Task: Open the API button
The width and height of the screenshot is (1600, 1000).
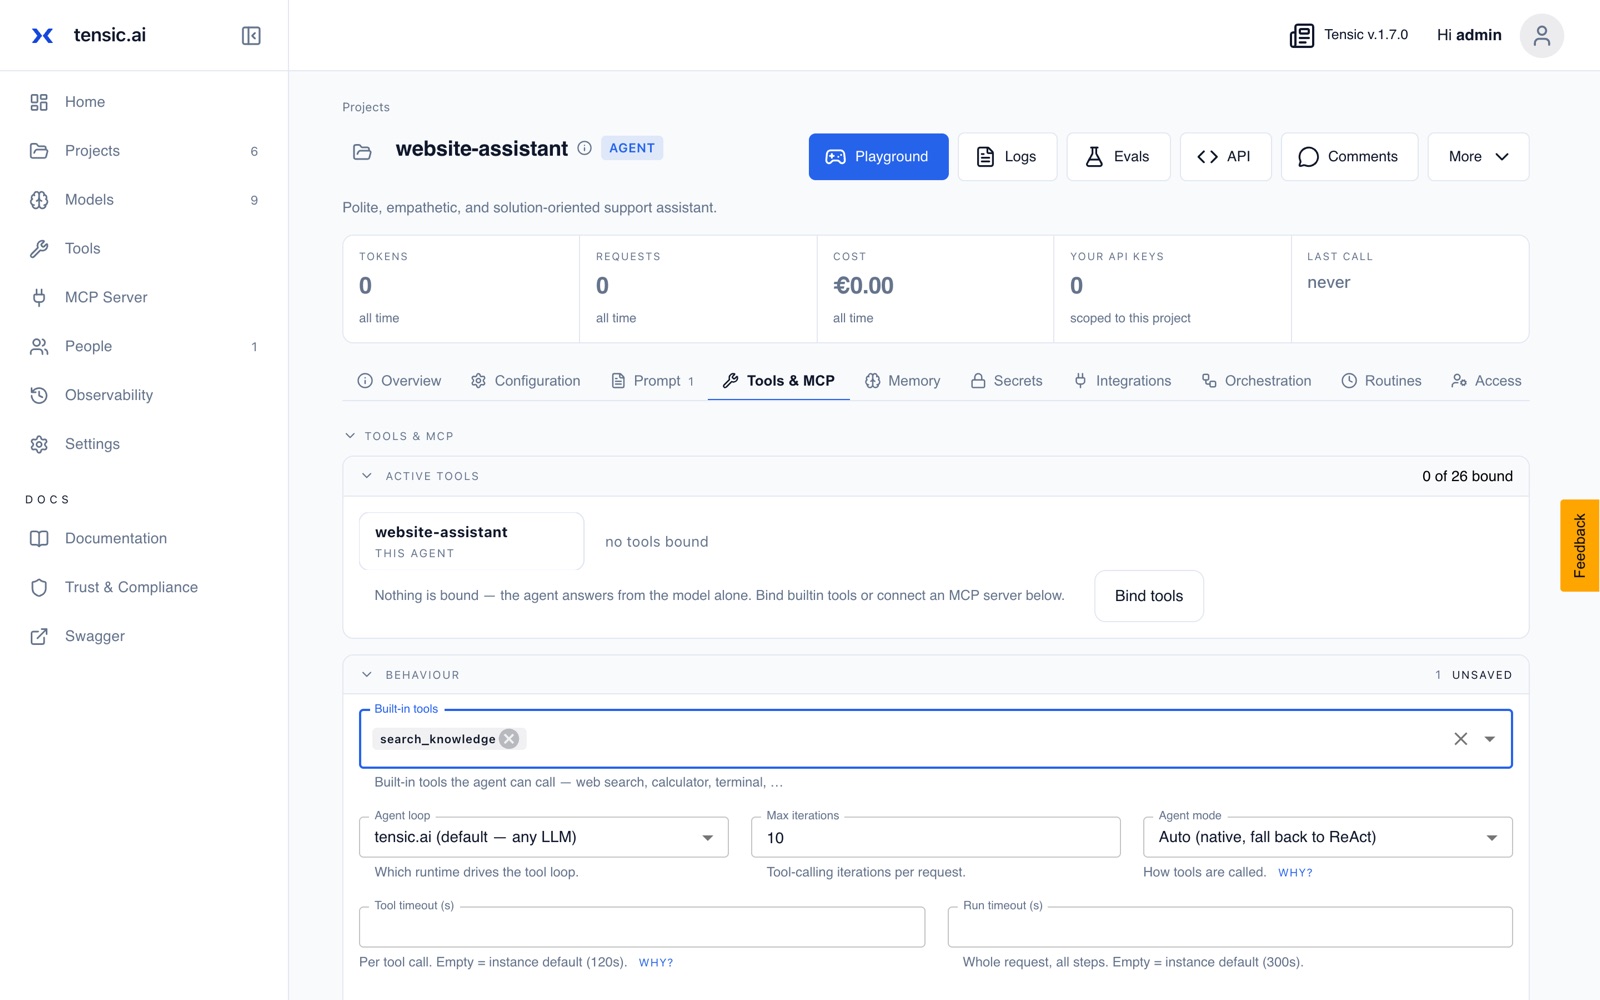Action: pyautogui.click(x=1225, y=157)
